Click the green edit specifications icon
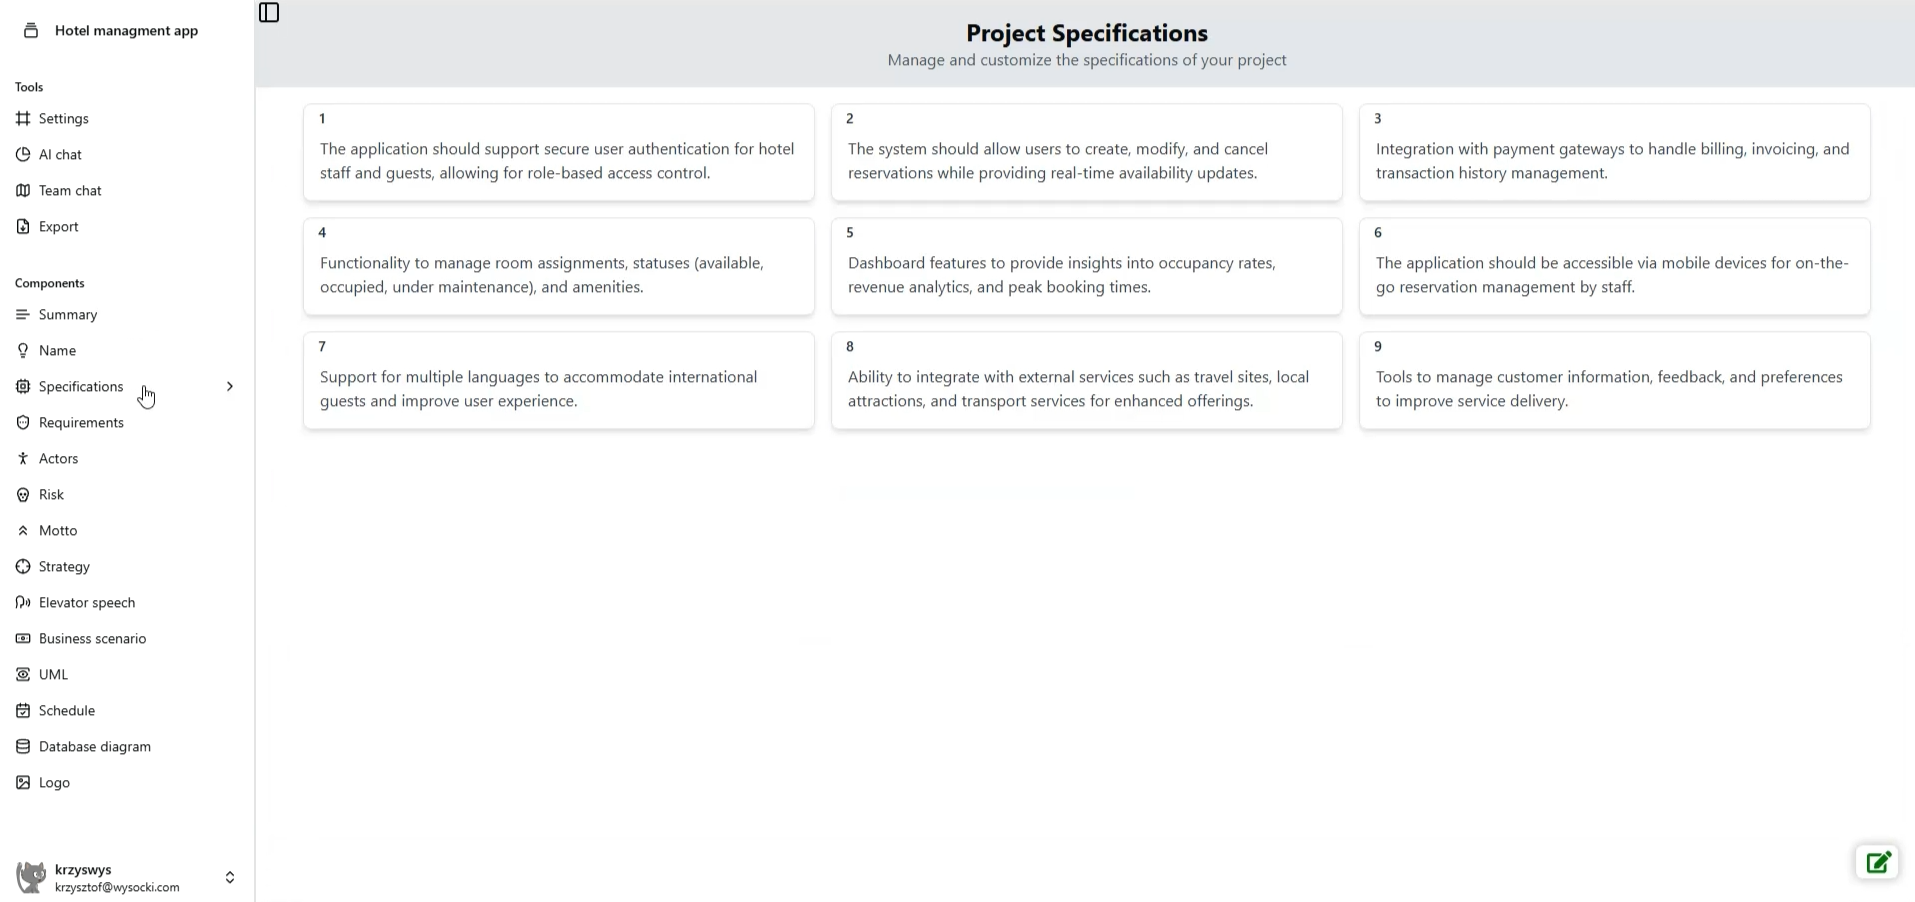The image size is (1915, 902). click(1877, 862)
